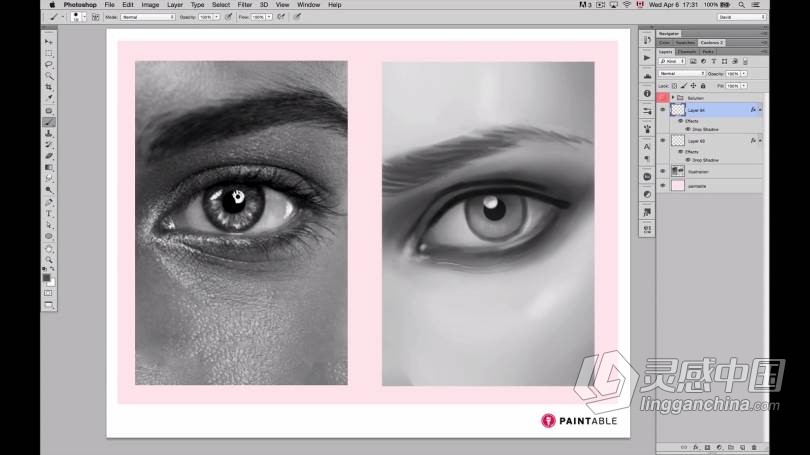810x455 pixels.
Task: Select the Type tool
Action: coord(49,213)
